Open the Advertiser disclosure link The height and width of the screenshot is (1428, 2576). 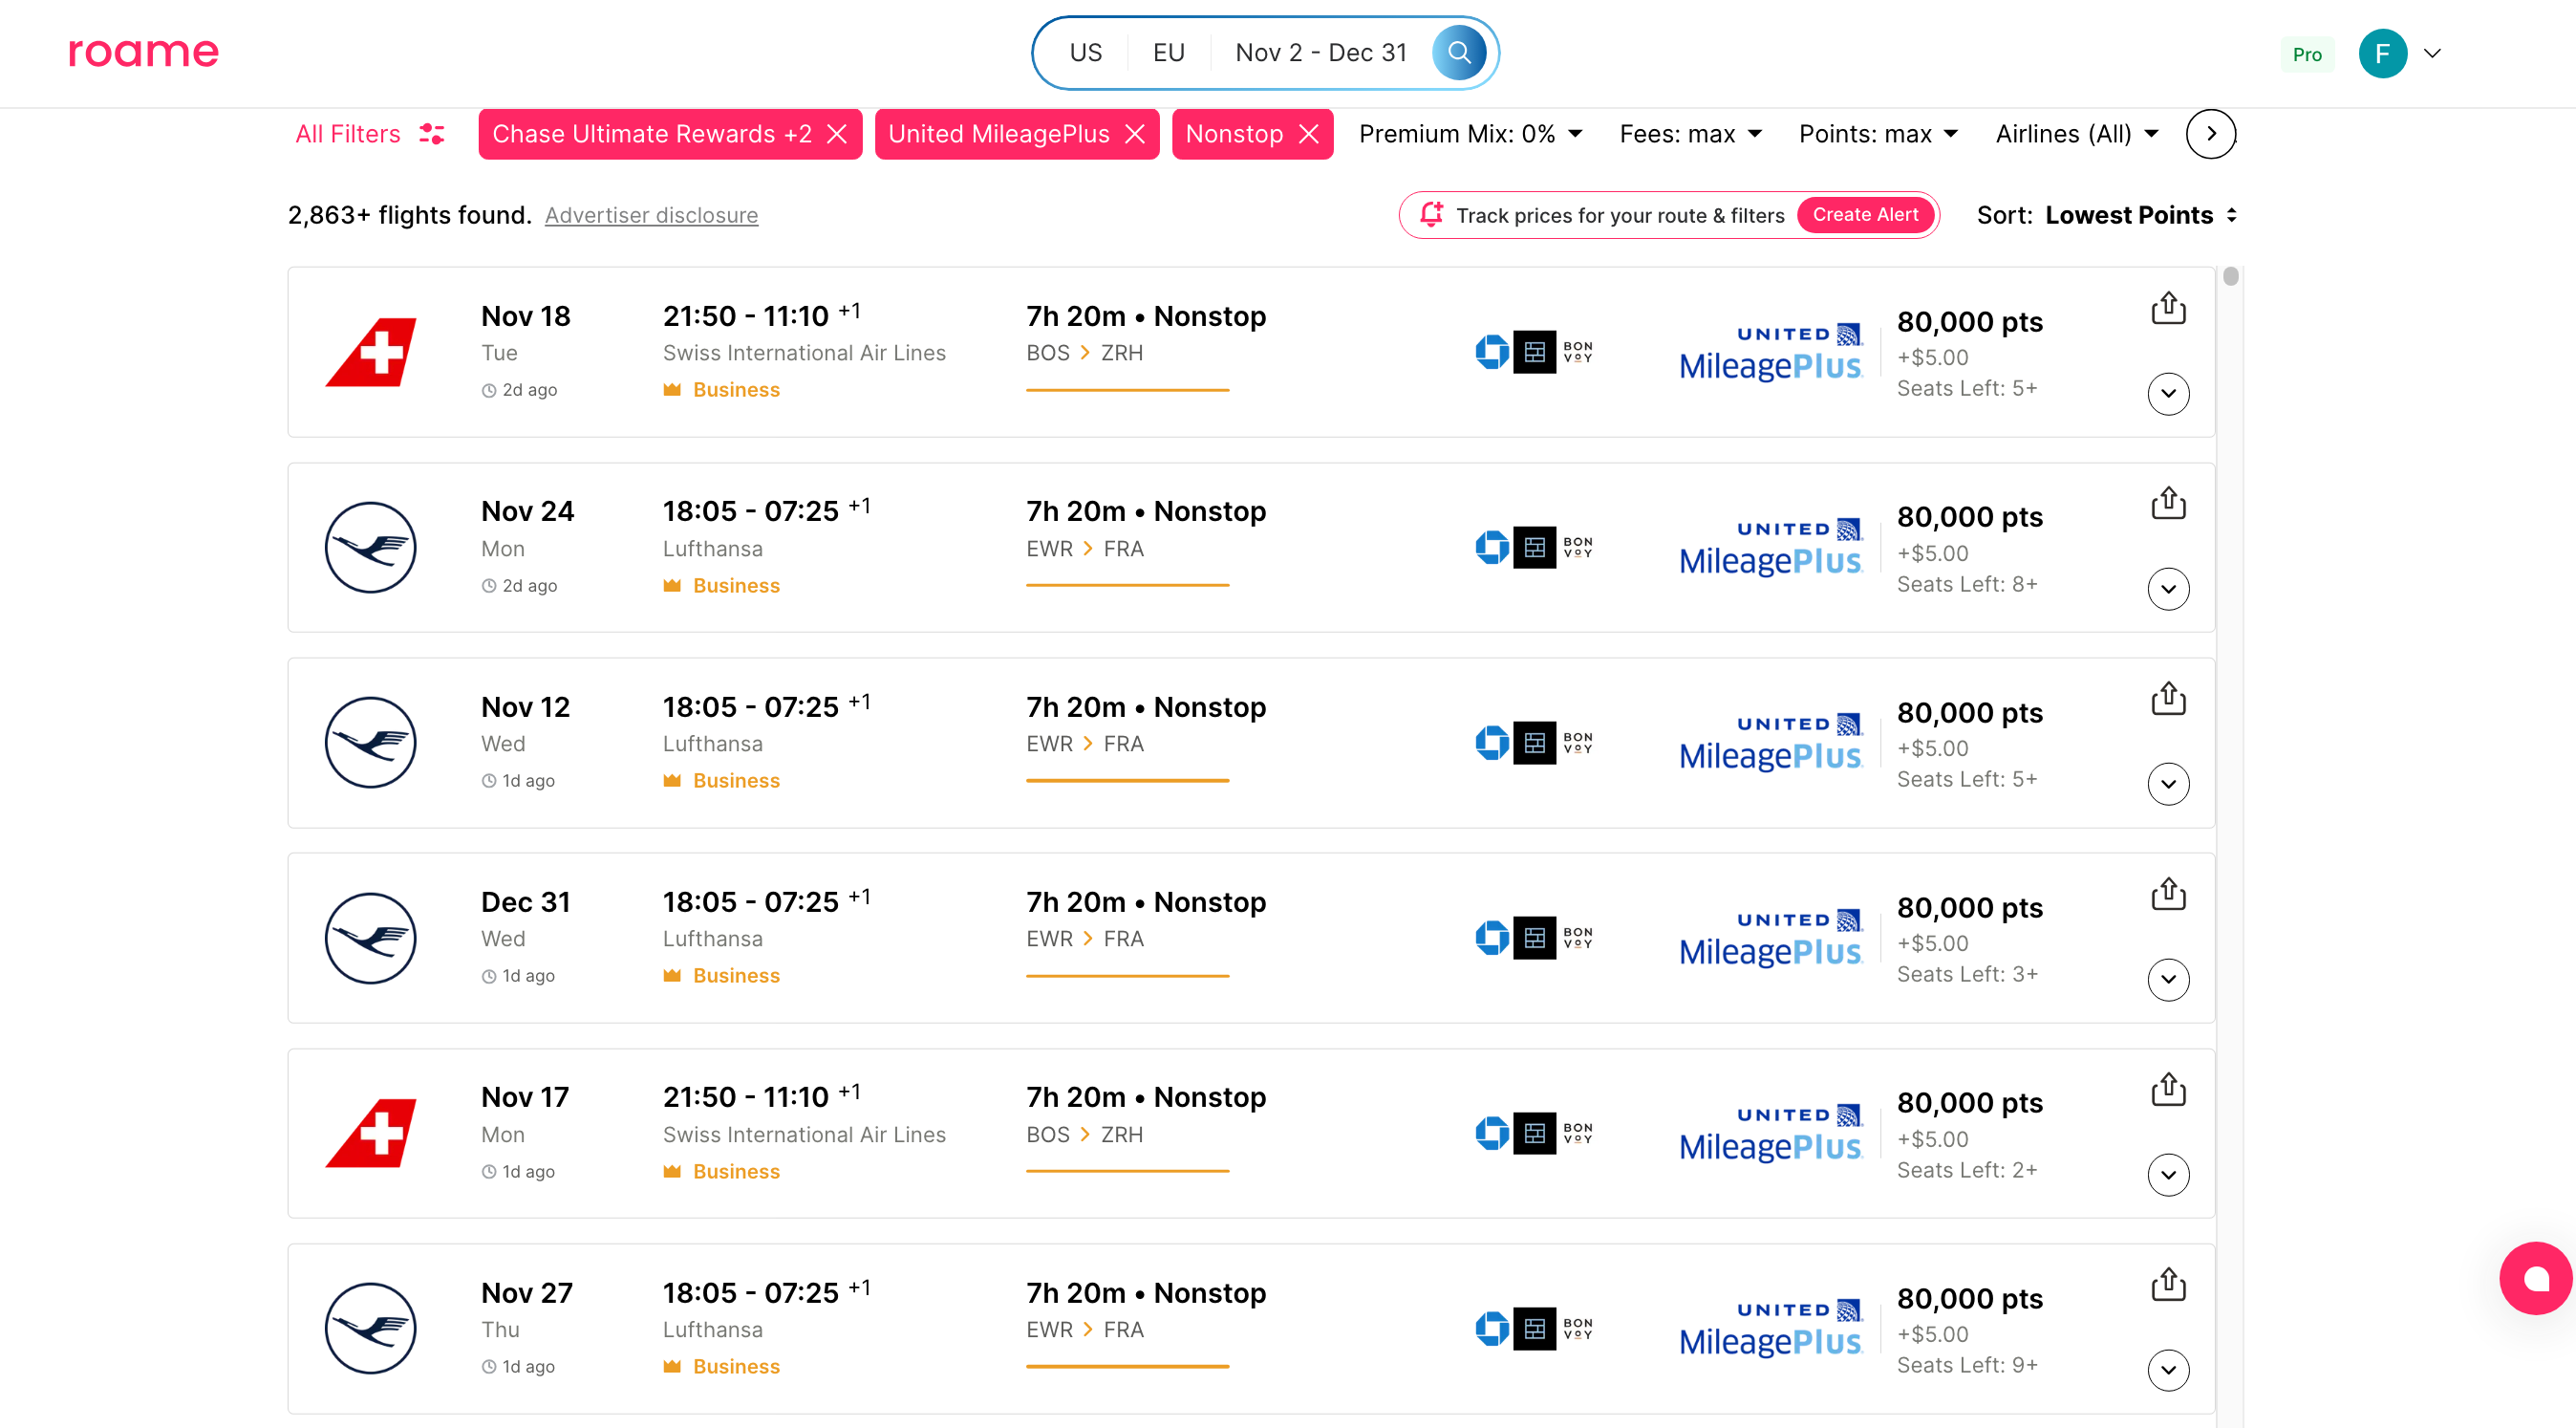click(x=651, y=215)
